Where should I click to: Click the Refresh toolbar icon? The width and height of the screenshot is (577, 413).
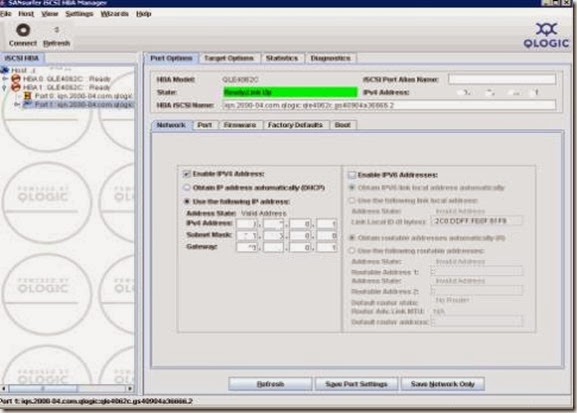56,30
